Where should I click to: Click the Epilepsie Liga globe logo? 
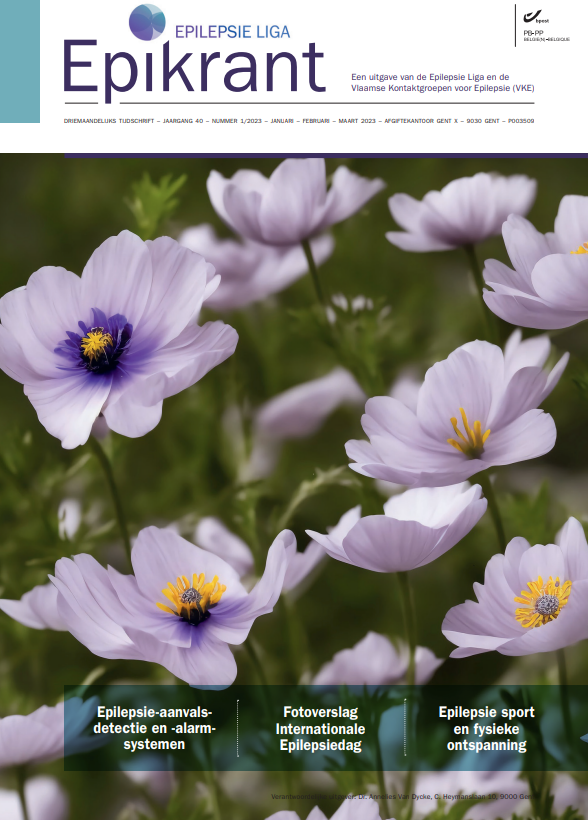click(x=147, y=22)
